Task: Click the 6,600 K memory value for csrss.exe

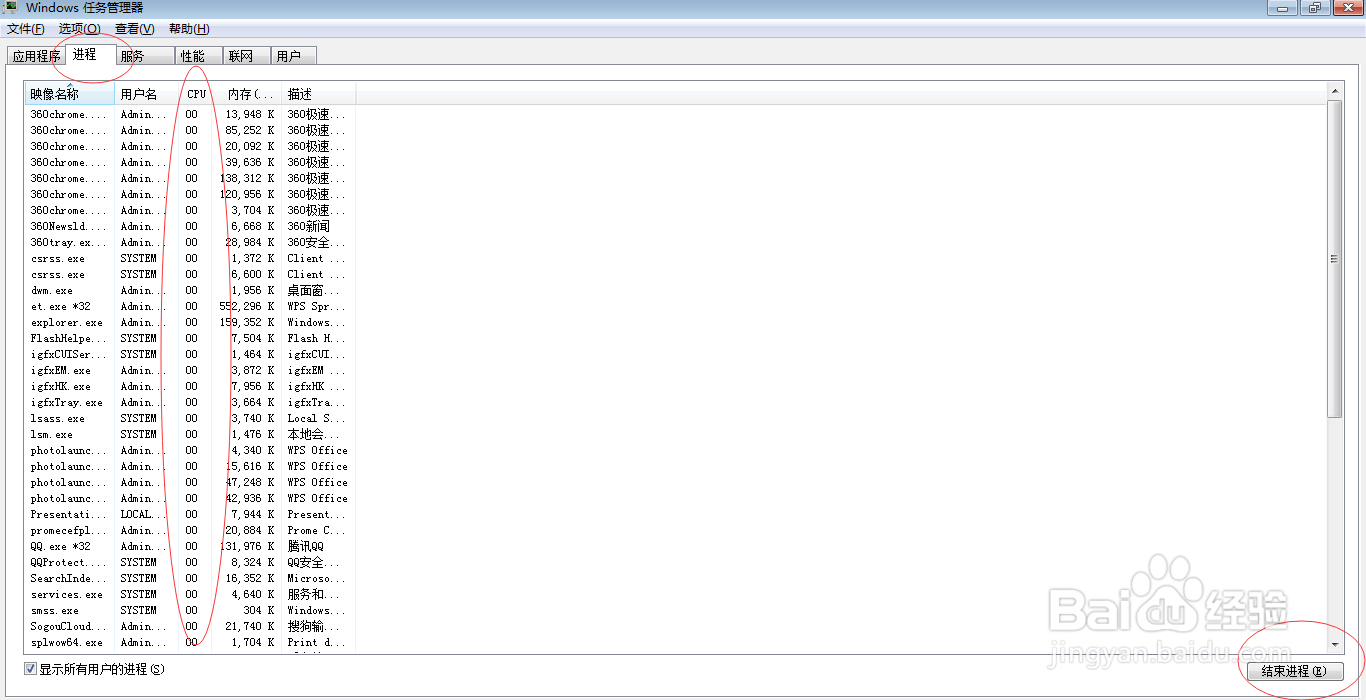Action: [x=254, y=274]
